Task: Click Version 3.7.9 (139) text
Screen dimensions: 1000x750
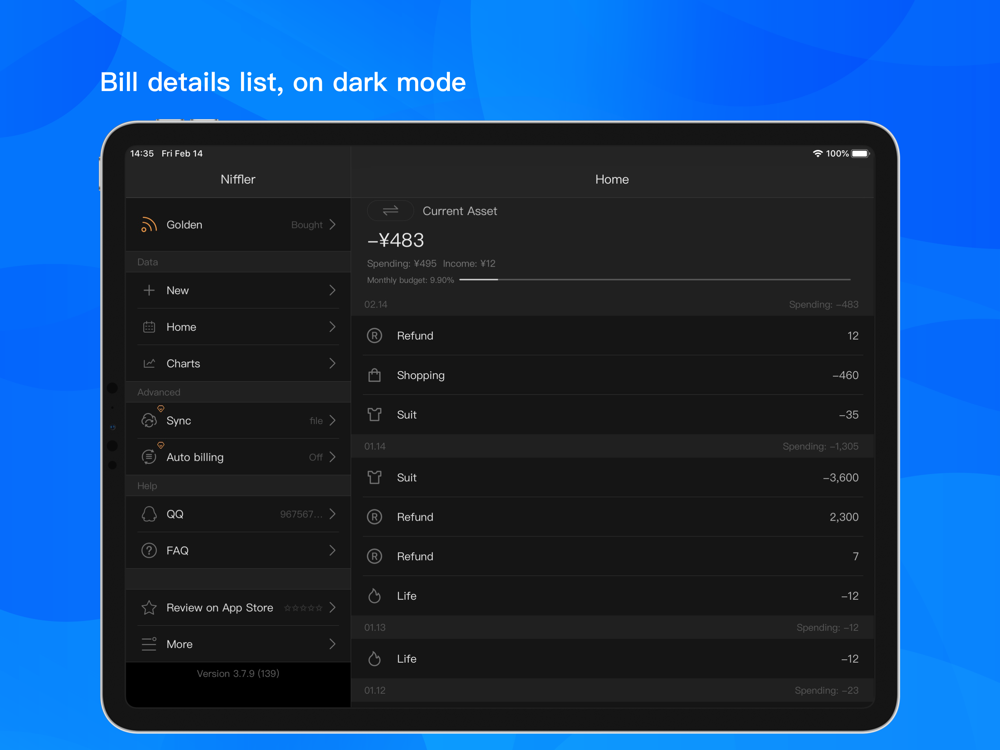Action: [x=238, y=673]
